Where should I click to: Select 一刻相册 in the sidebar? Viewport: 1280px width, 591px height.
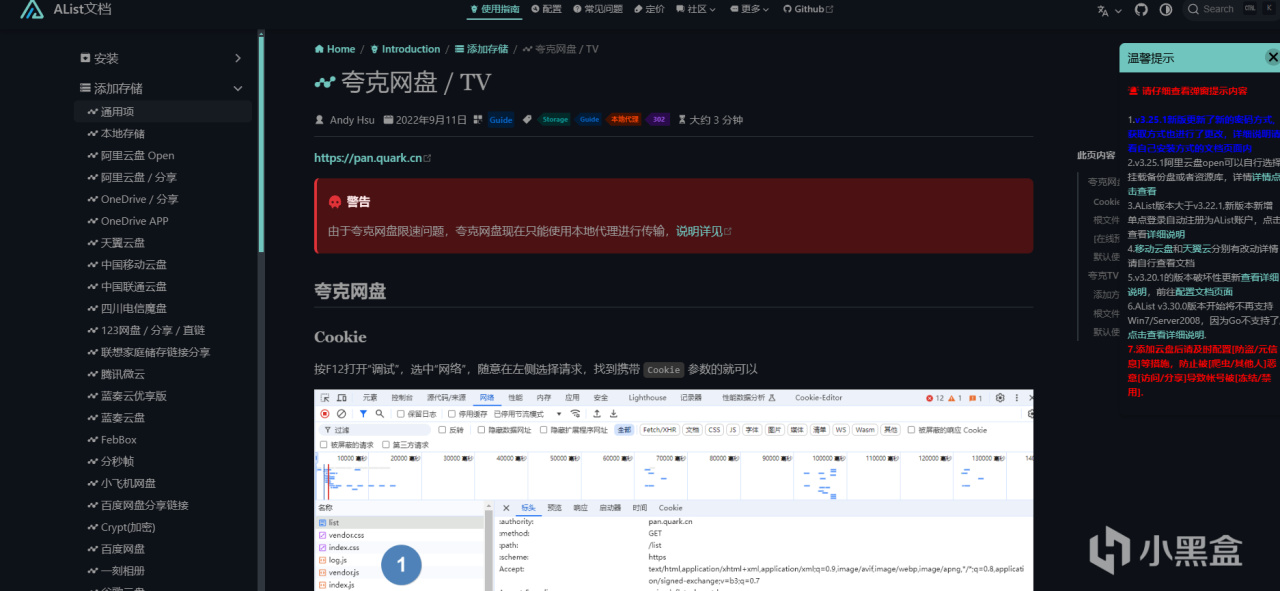(162, 571)
